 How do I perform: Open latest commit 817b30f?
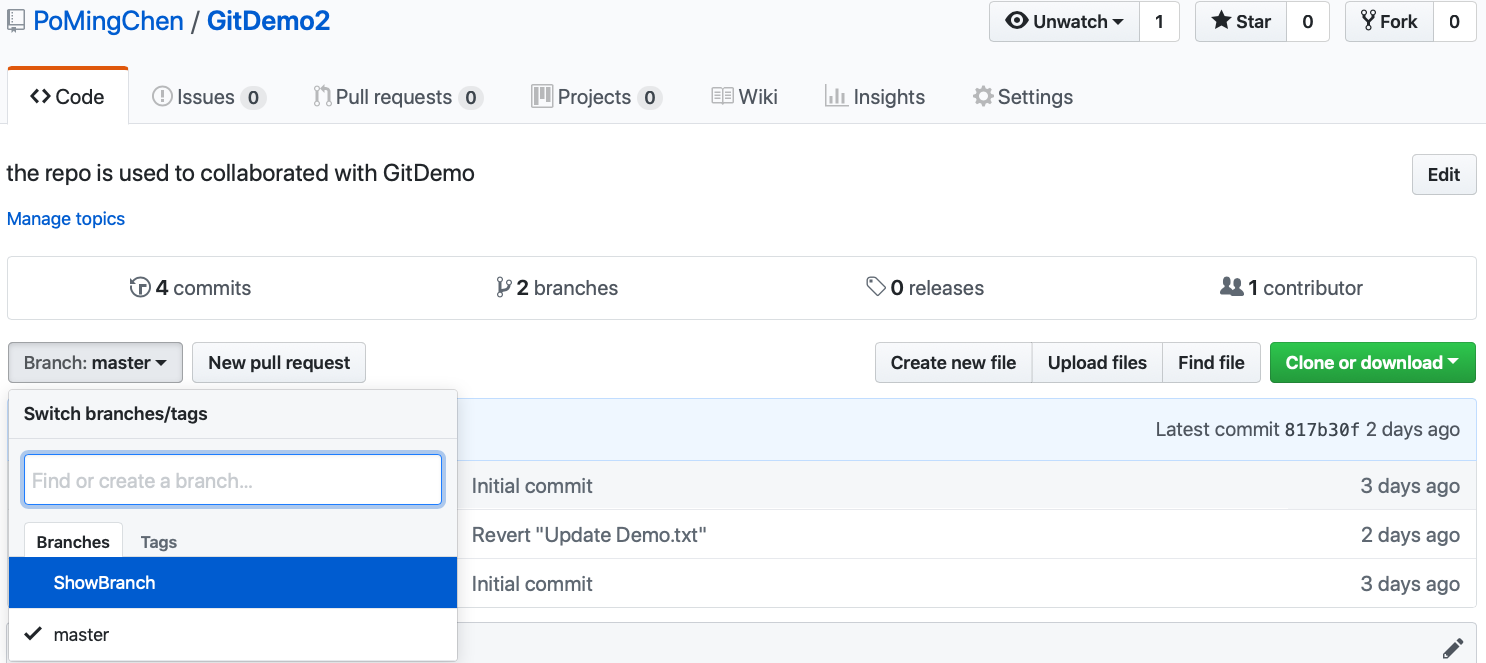coord(1321,430)
